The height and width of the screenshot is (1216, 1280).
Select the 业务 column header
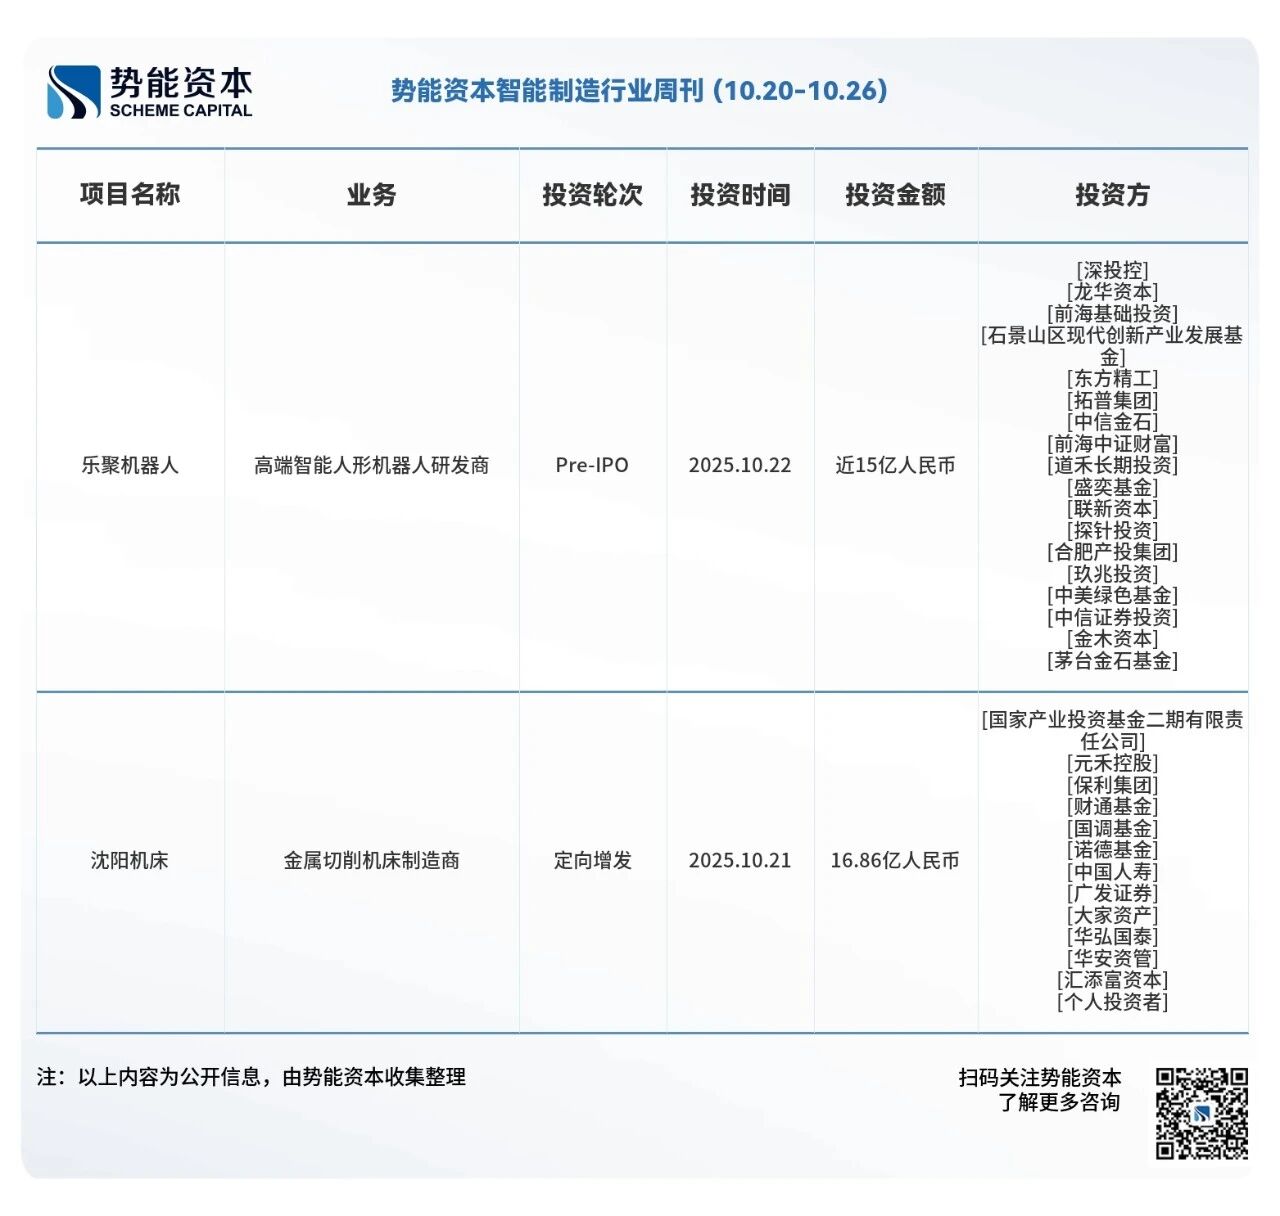click(371, 194)
